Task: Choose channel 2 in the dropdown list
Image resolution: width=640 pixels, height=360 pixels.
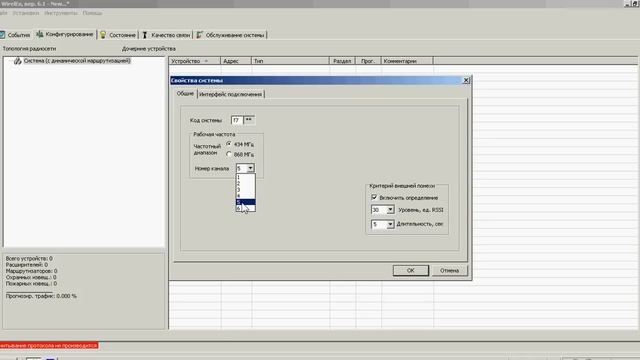Action: pyautogui.click(x=246, y=183)
